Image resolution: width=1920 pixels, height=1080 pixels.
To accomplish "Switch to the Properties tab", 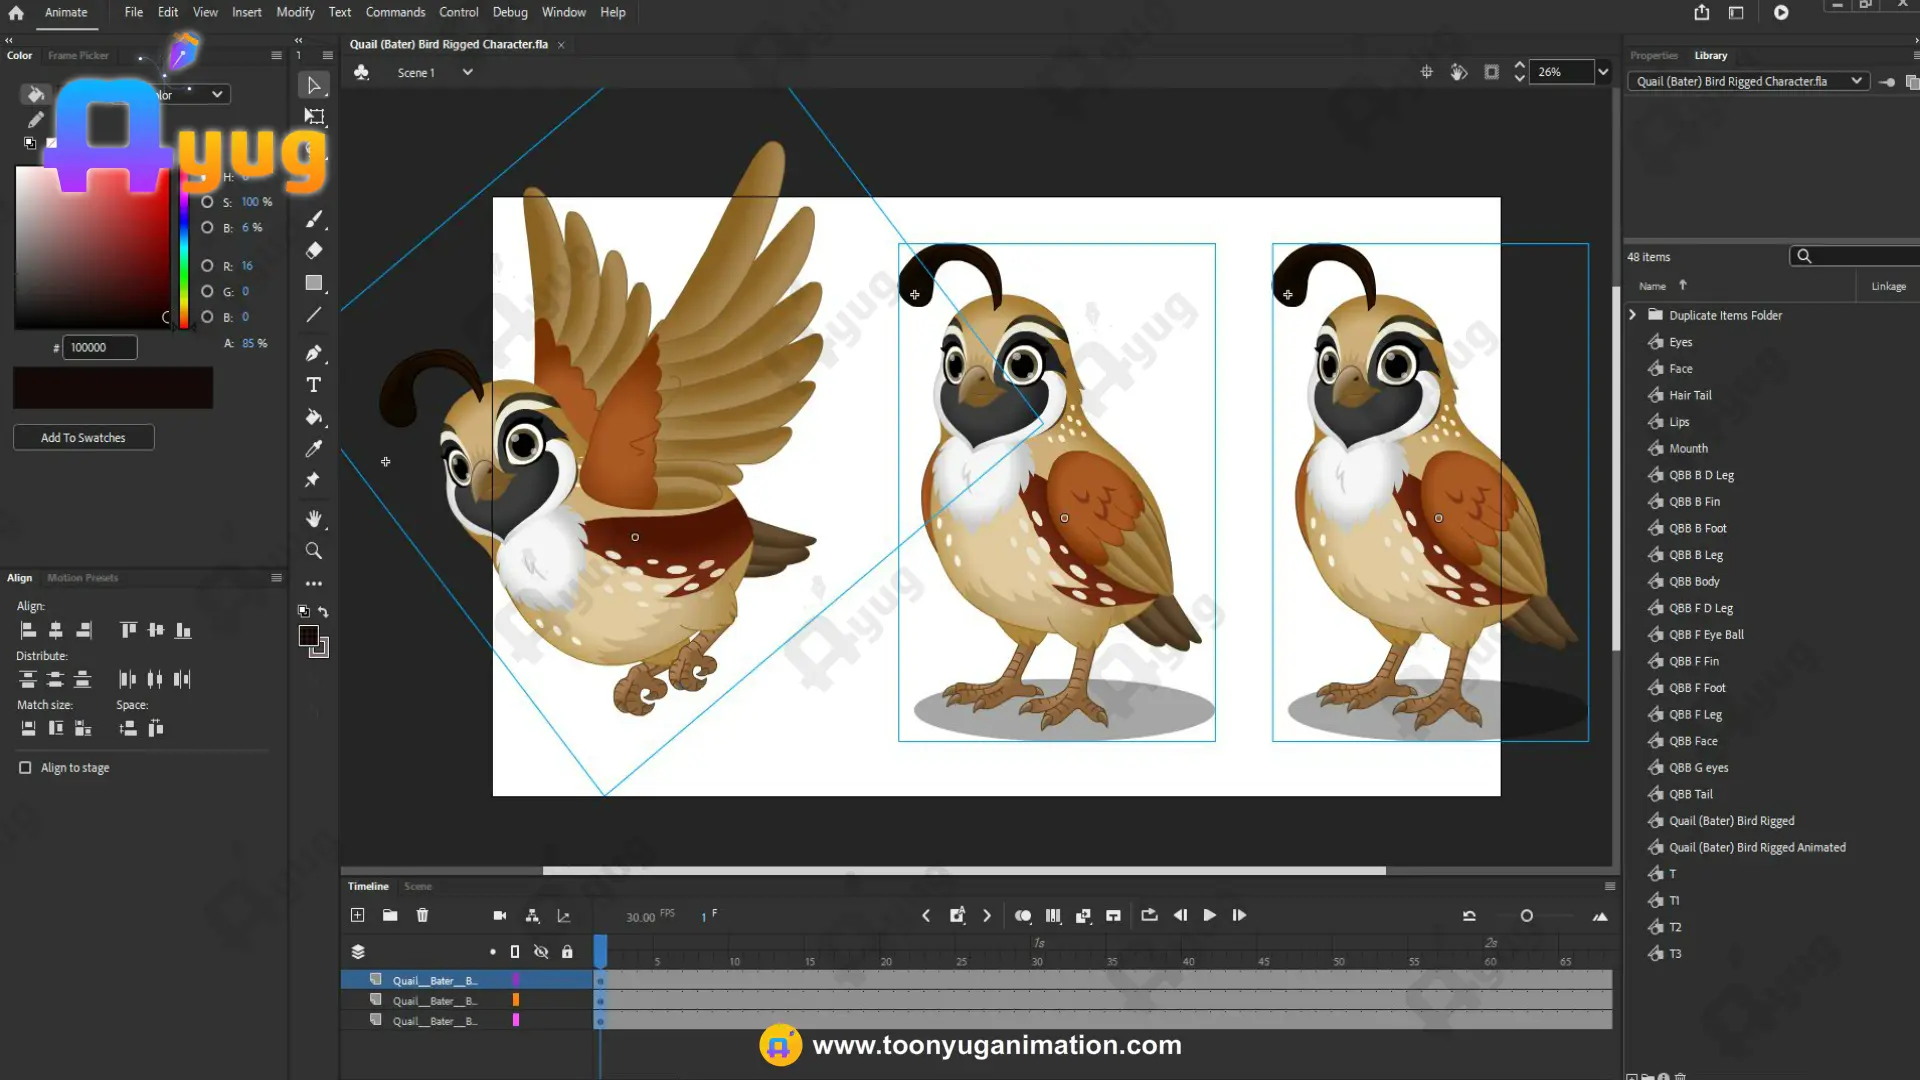I will click(x=1654, y=55).
